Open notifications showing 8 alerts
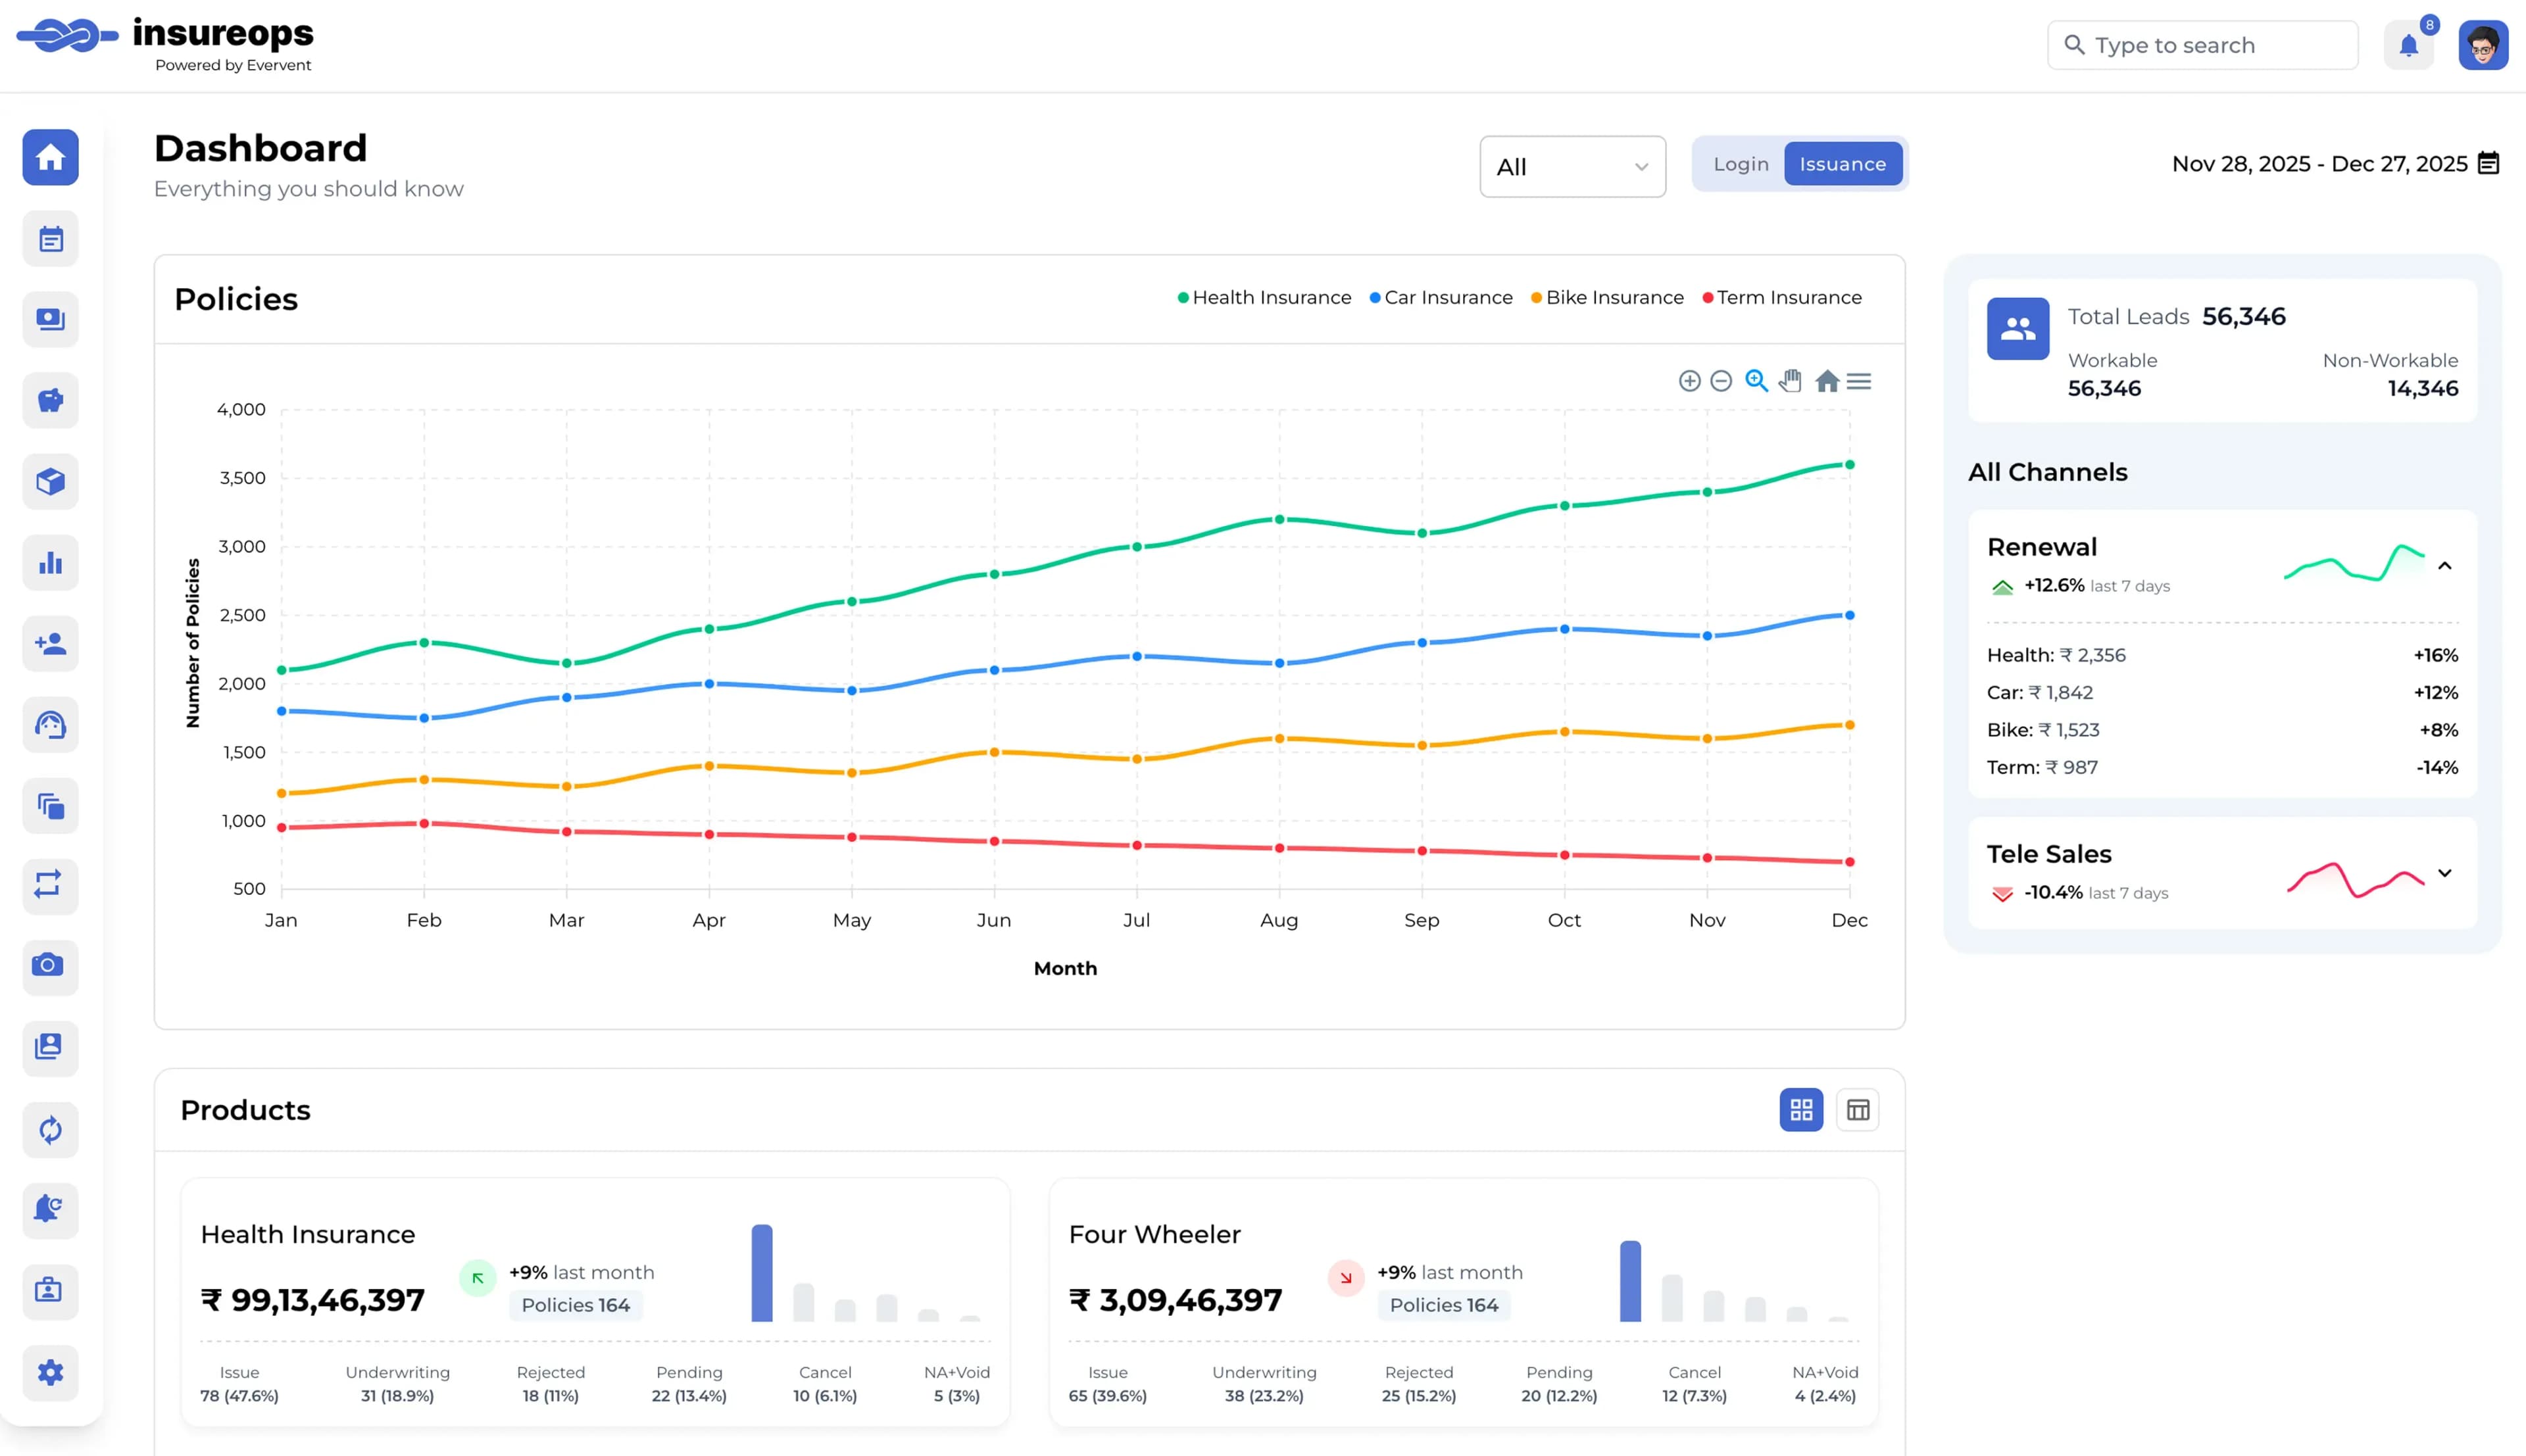The image size is (2526, 1456). click(2409, 44)
